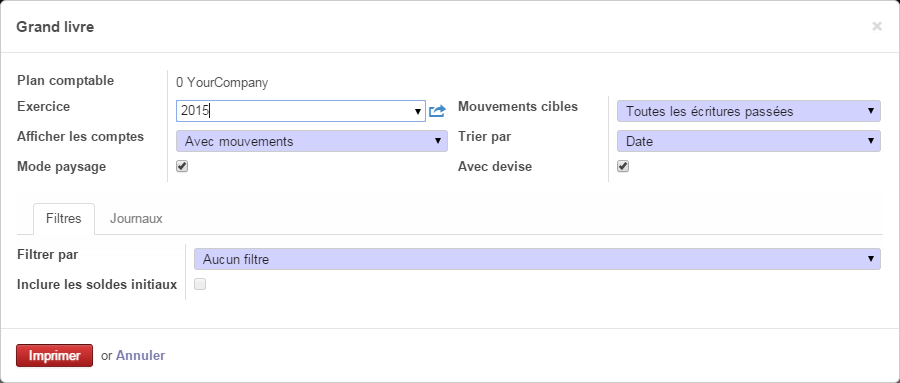
Task: Click the Plan comptable value 0 YourCompany
Action: point(222,83)
